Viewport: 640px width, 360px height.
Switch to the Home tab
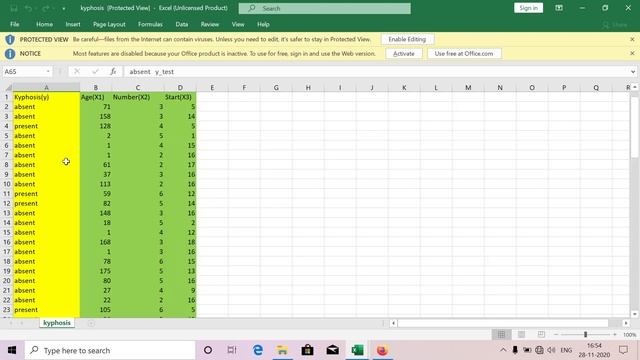44,24
